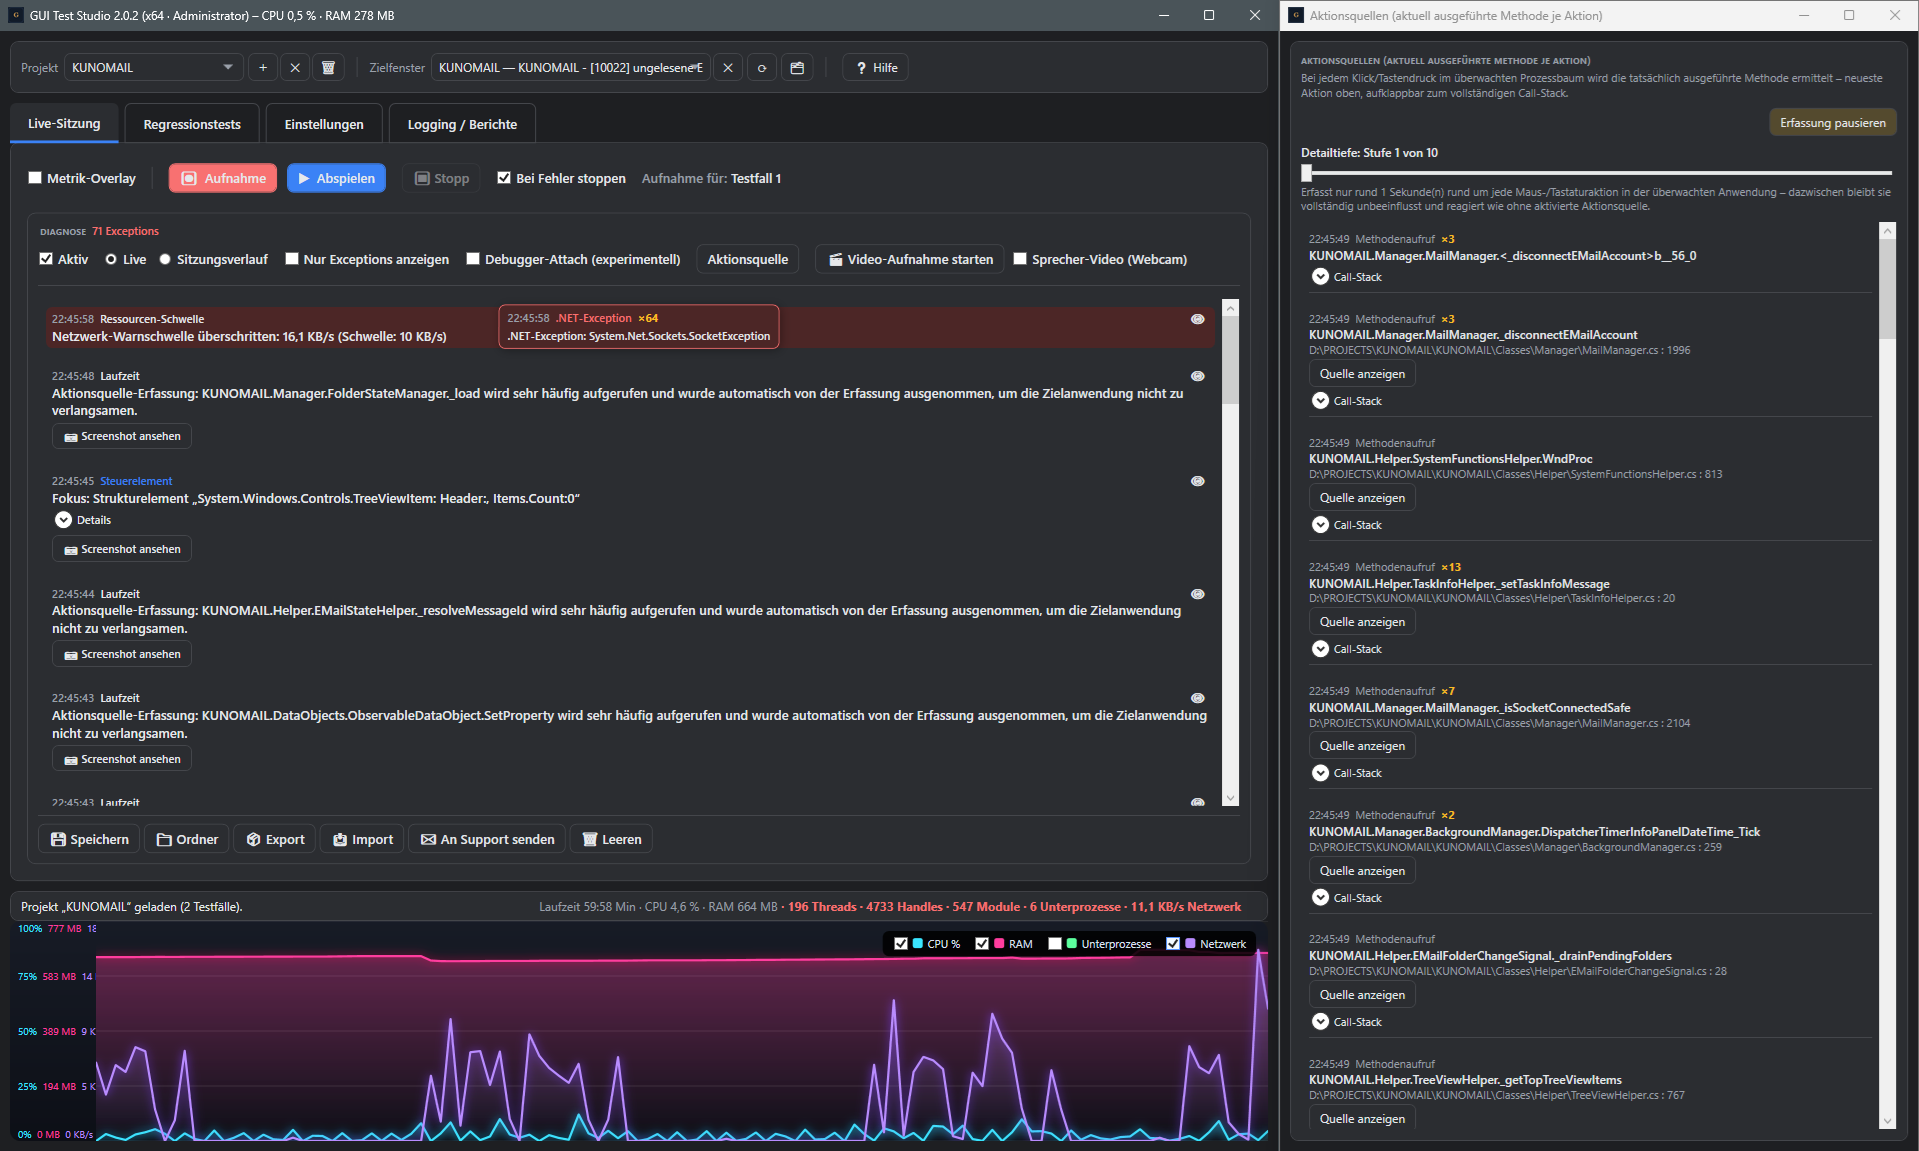Image resolution: width=1919 pixels, height=1151 pixels.
Task: Adjust the Detailtiefe slider handle
Action: (1306, 173)
